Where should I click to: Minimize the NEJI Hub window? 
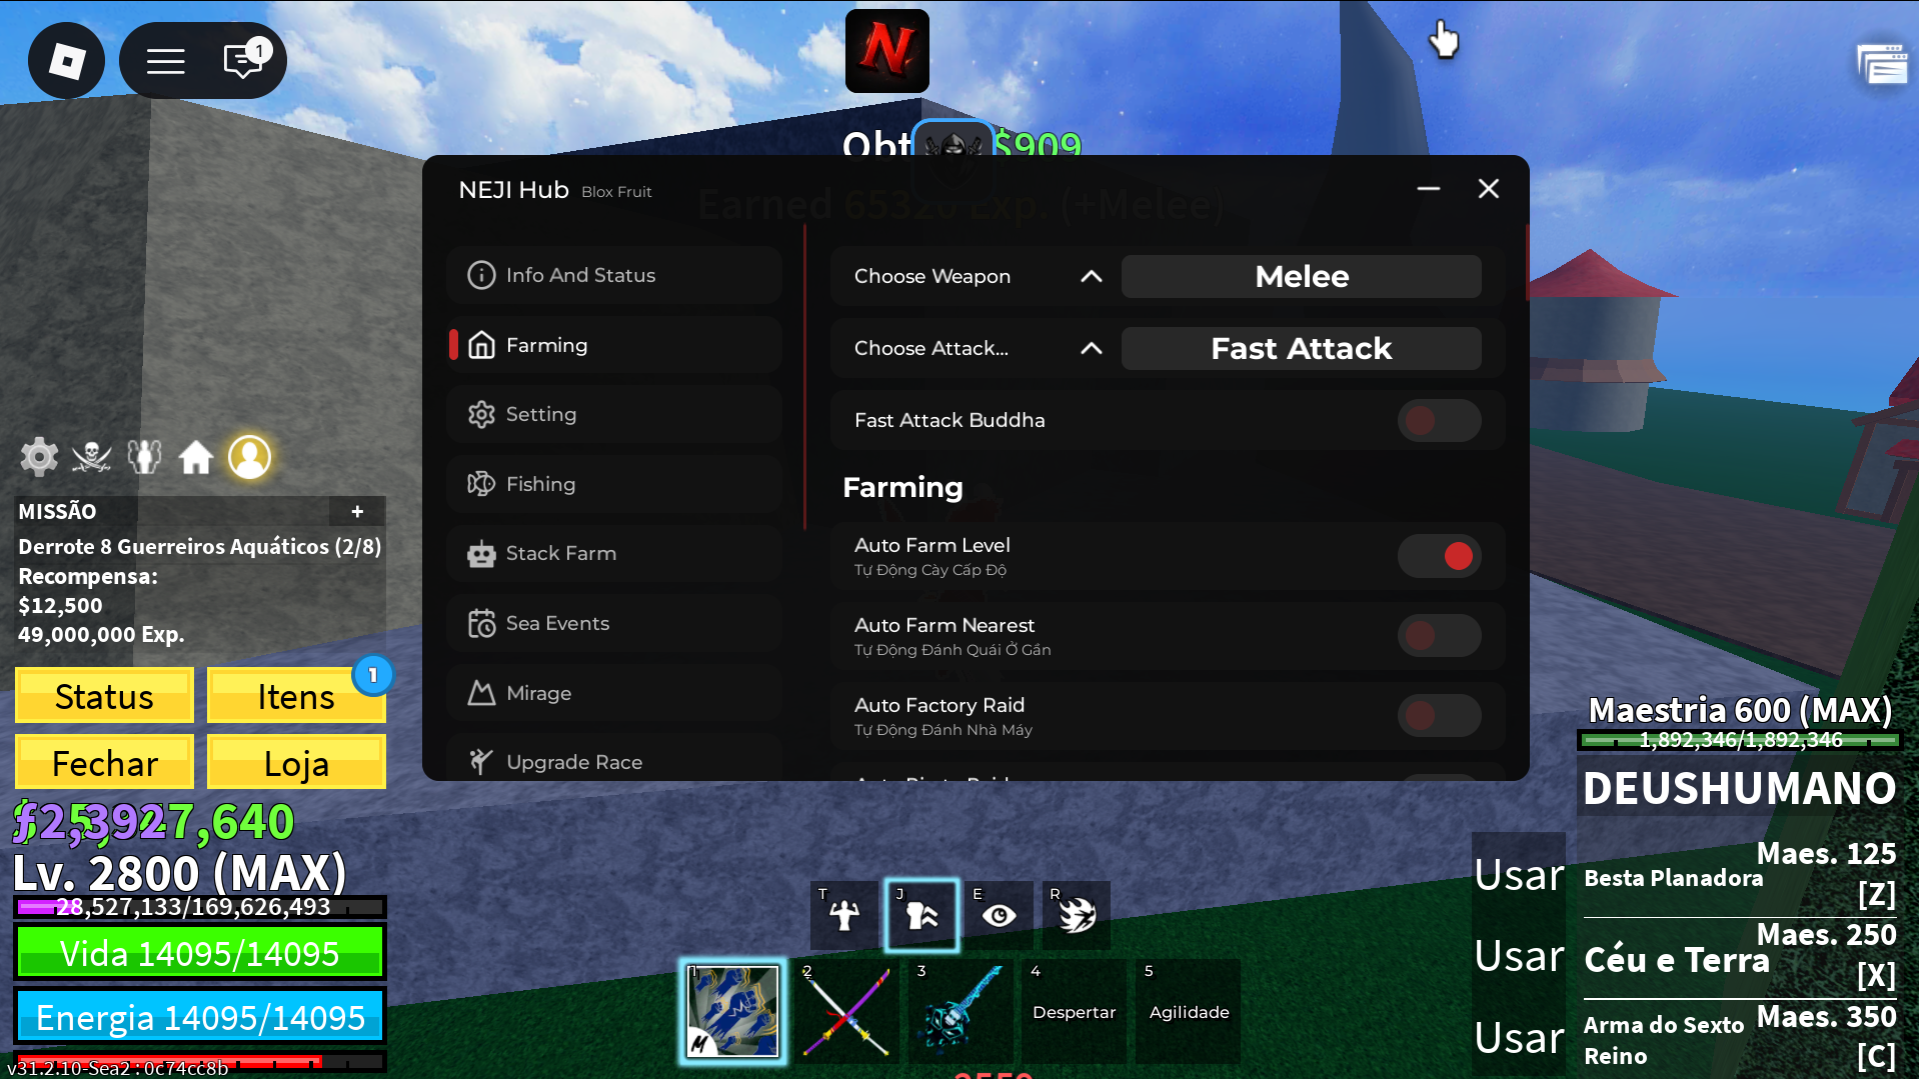click(1428, 189)
